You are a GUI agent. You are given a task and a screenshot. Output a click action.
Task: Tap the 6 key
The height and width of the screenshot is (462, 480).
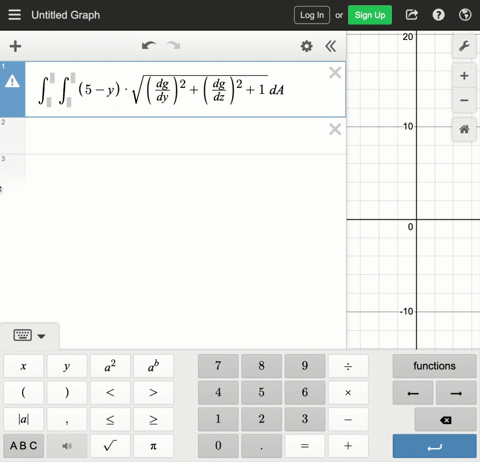pyautogui.click(x=305, y=393)
